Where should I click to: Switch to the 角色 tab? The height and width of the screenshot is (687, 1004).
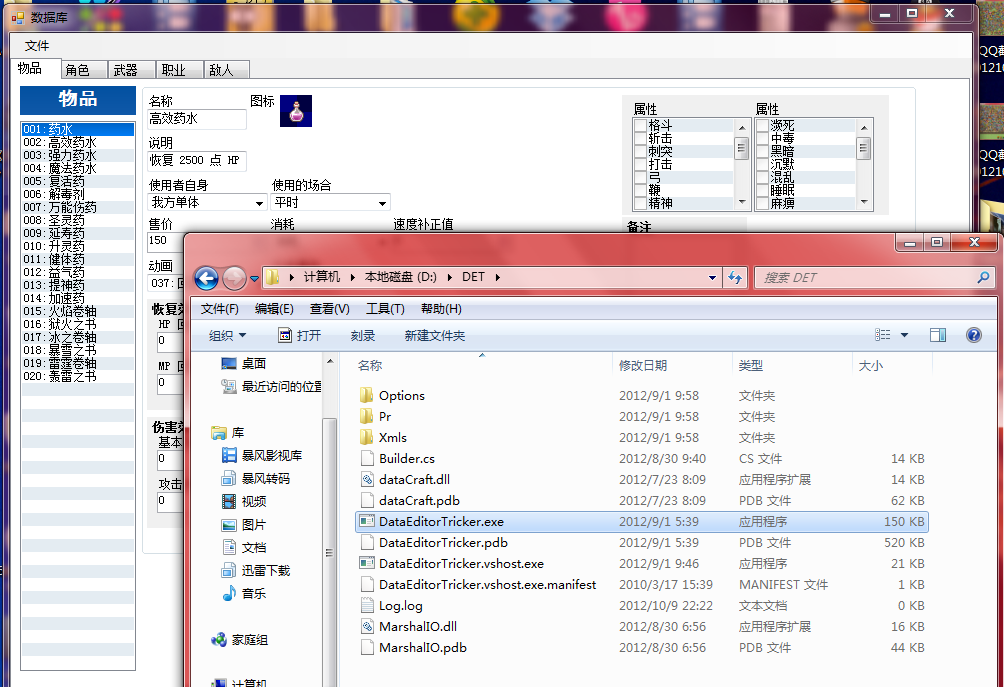pyautogui.click(x=84, y=70)
